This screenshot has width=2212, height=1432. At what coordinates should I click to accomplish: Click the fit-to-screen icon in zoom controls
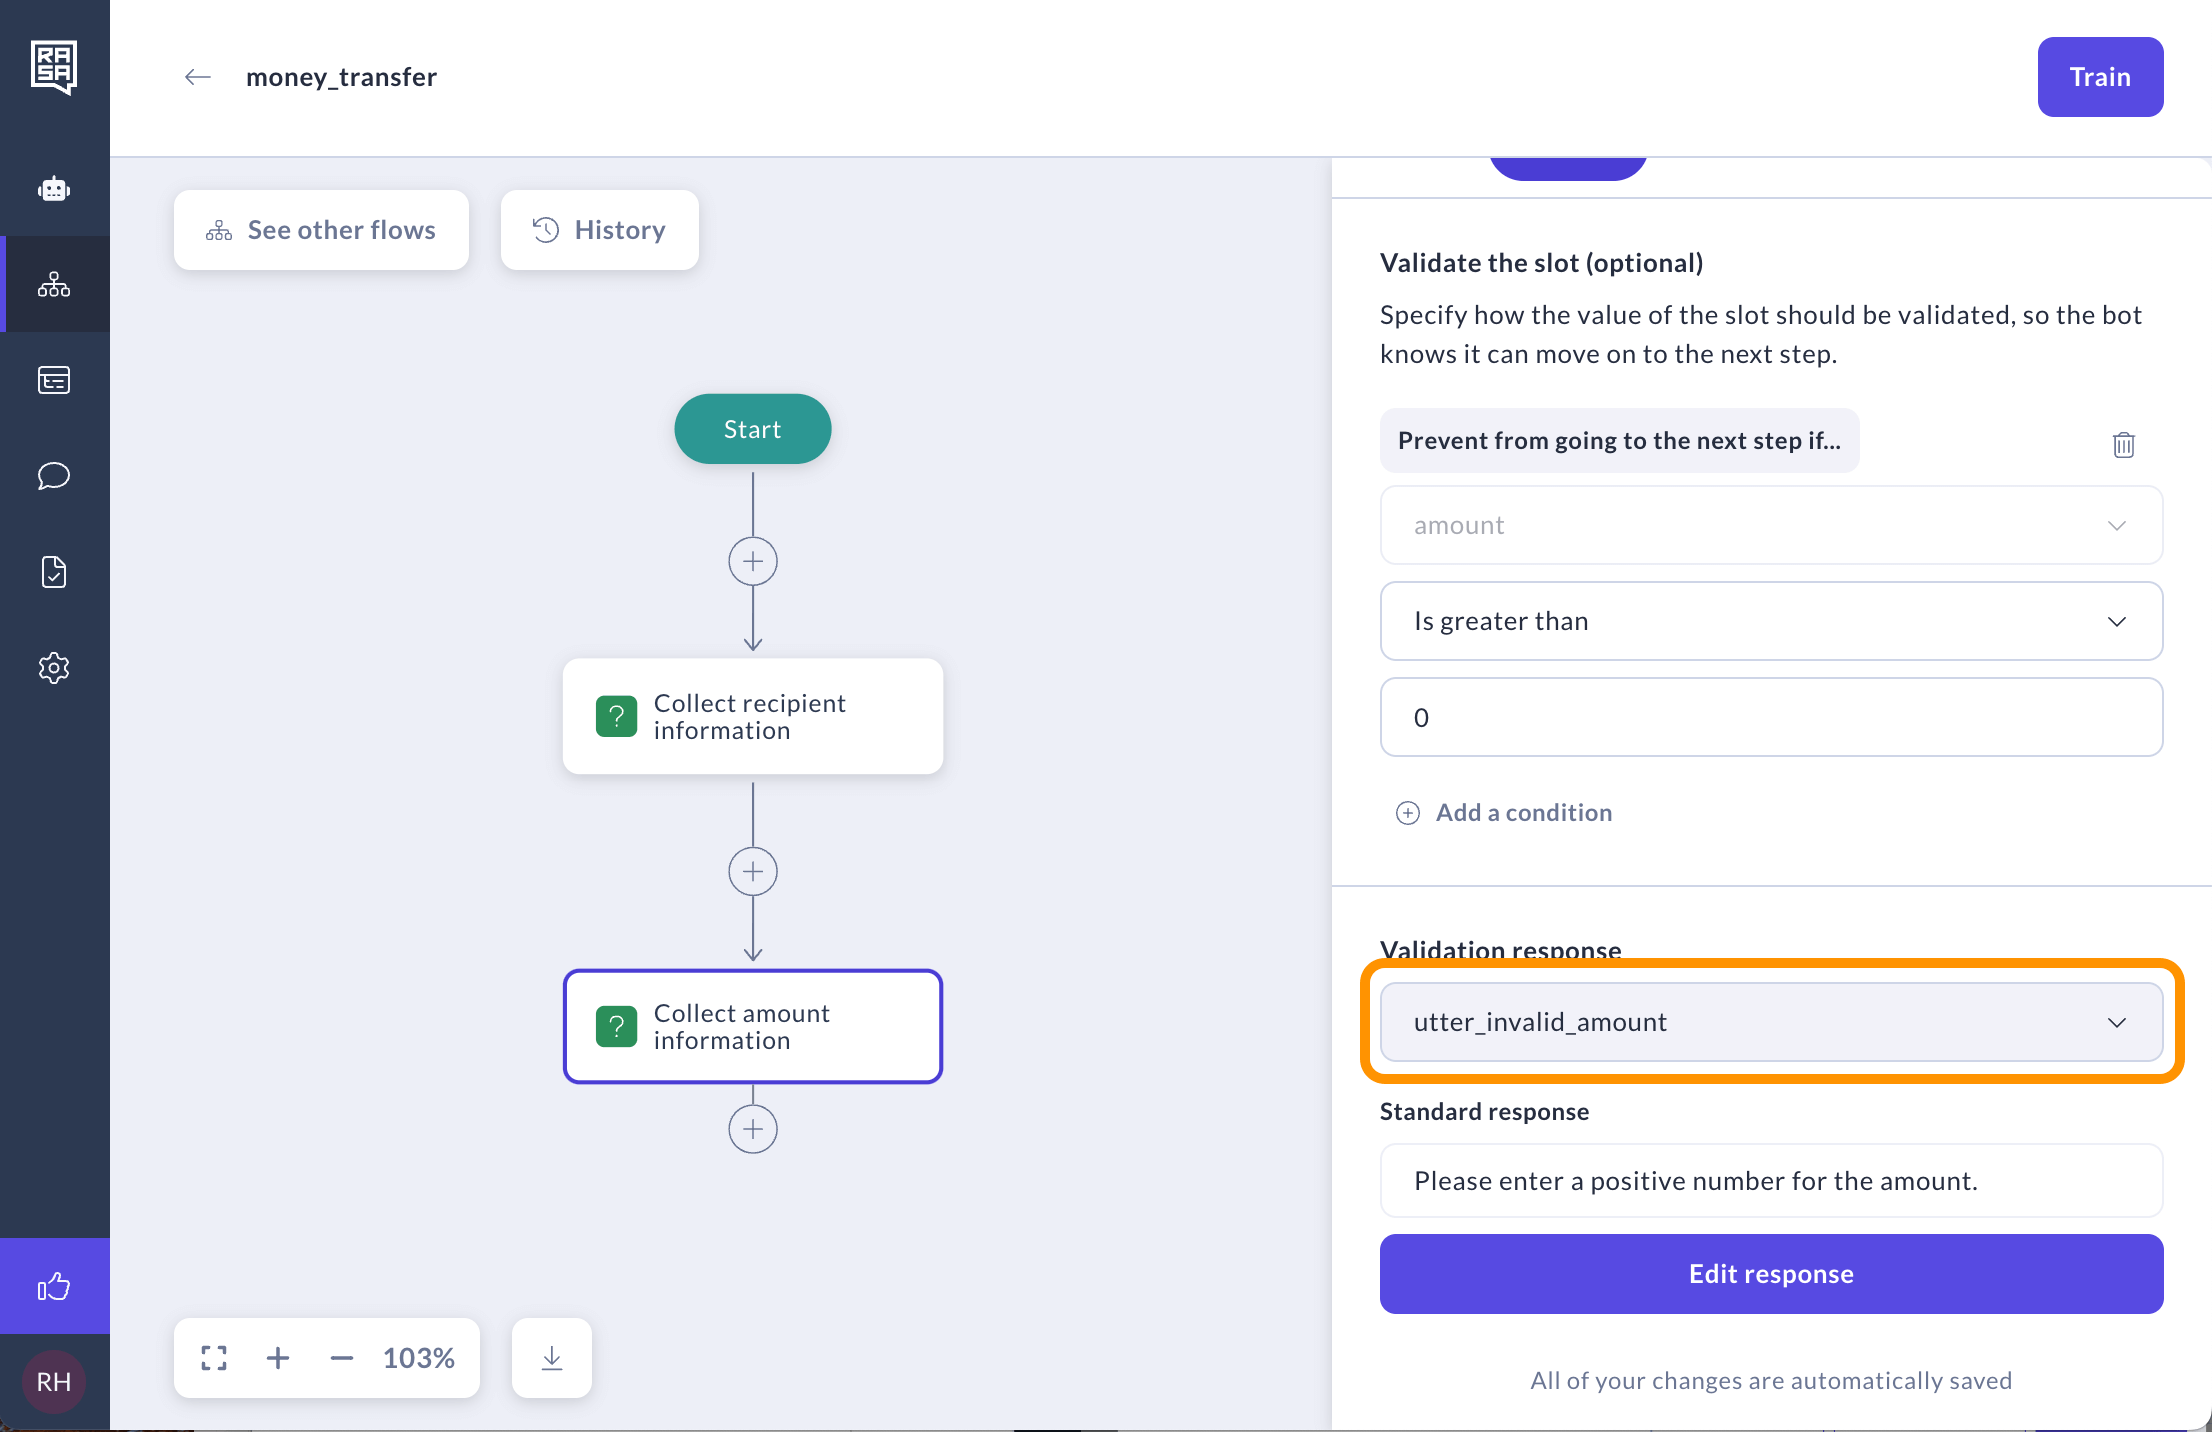[214, 1358]
